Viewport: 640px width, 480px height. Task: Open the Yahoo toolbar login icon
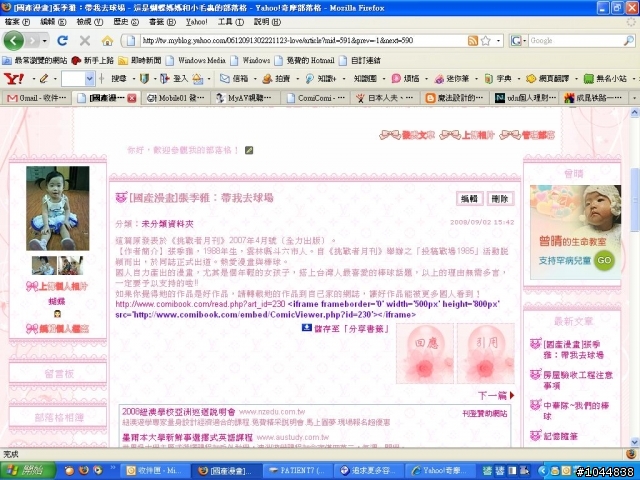point(165,78)
